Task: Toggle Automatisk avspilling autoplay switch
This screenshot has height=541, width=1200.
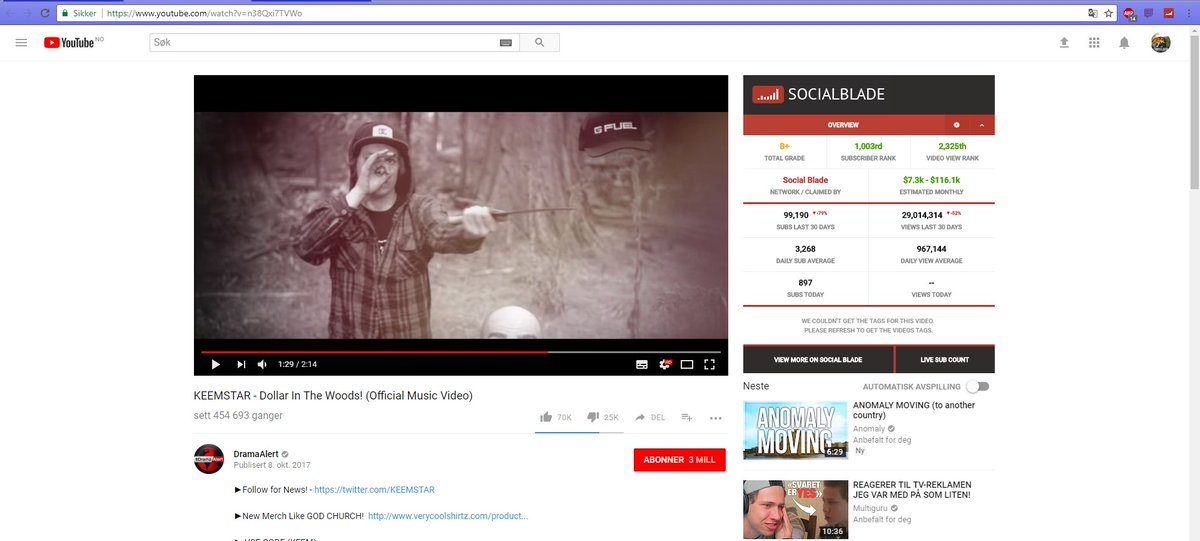Action: pos(977,386)
